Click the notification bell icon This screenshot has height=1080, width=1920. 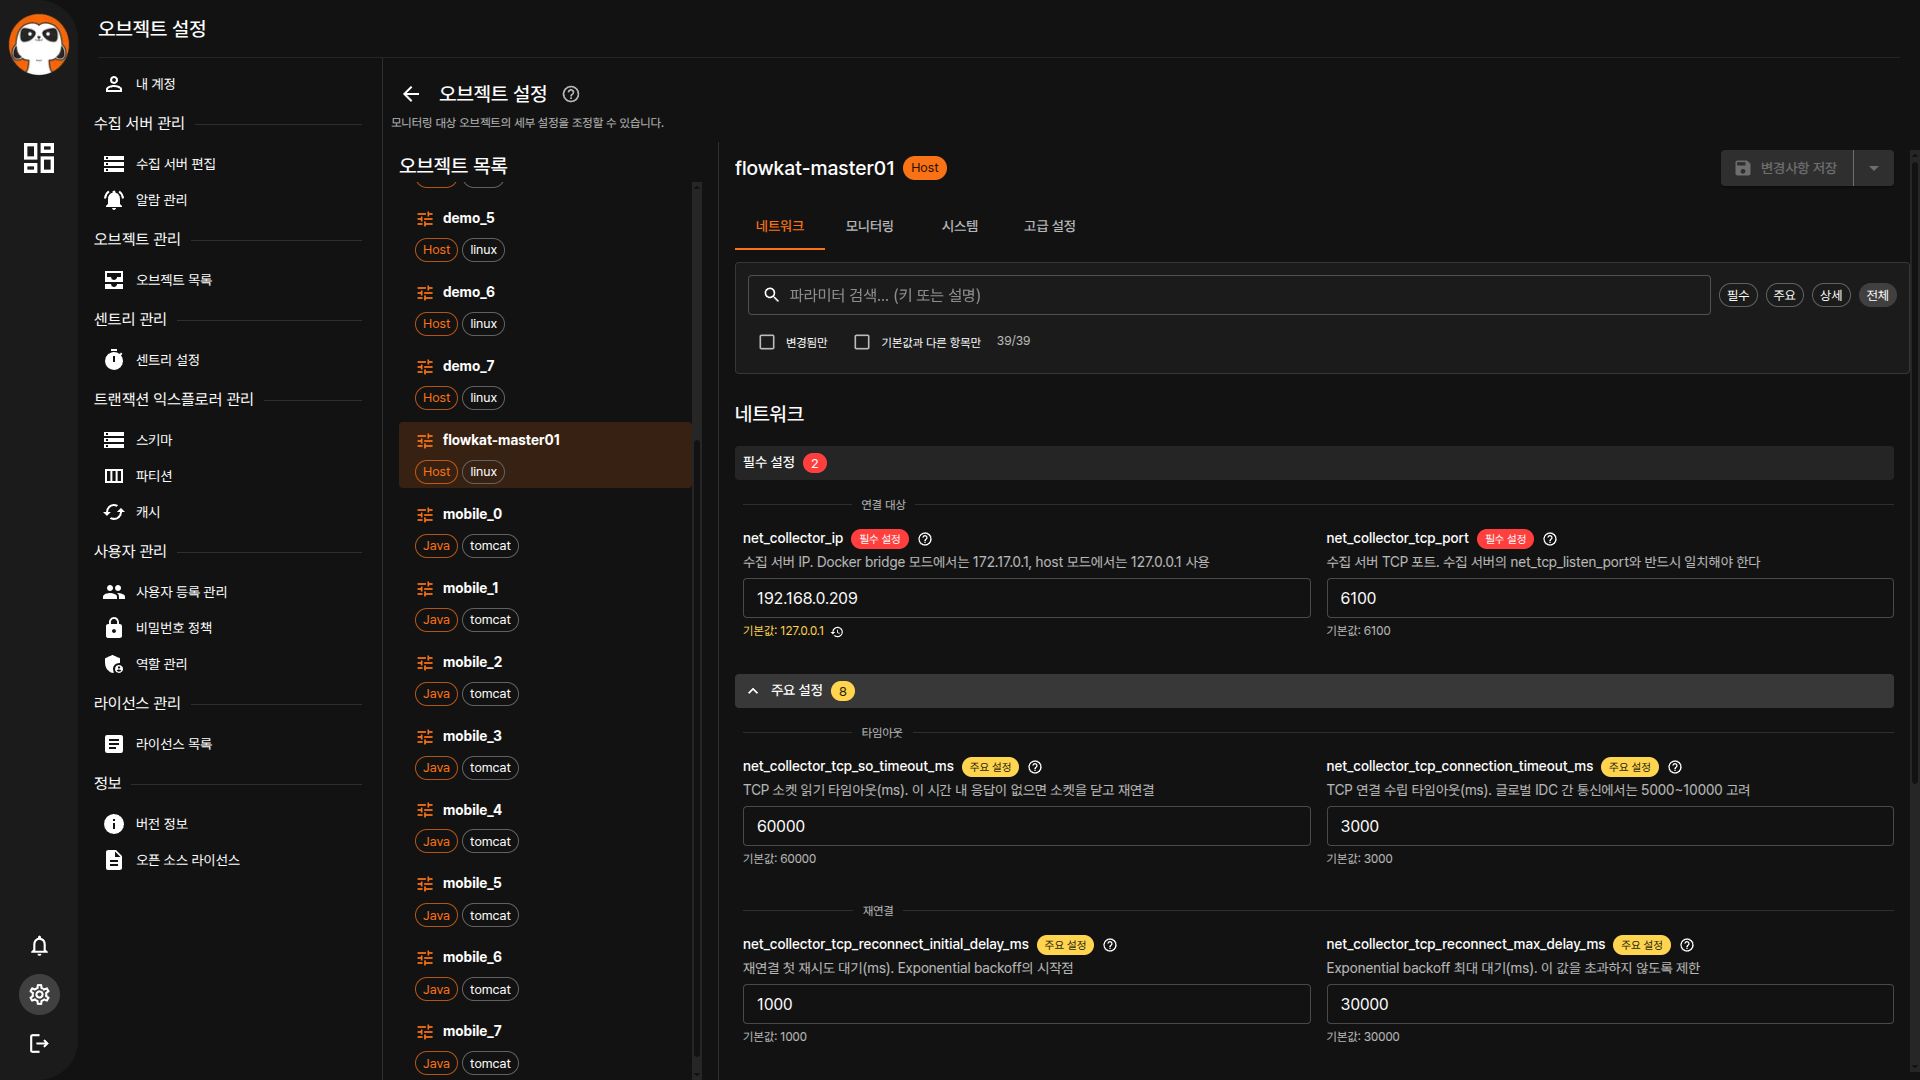coord(39,946)
